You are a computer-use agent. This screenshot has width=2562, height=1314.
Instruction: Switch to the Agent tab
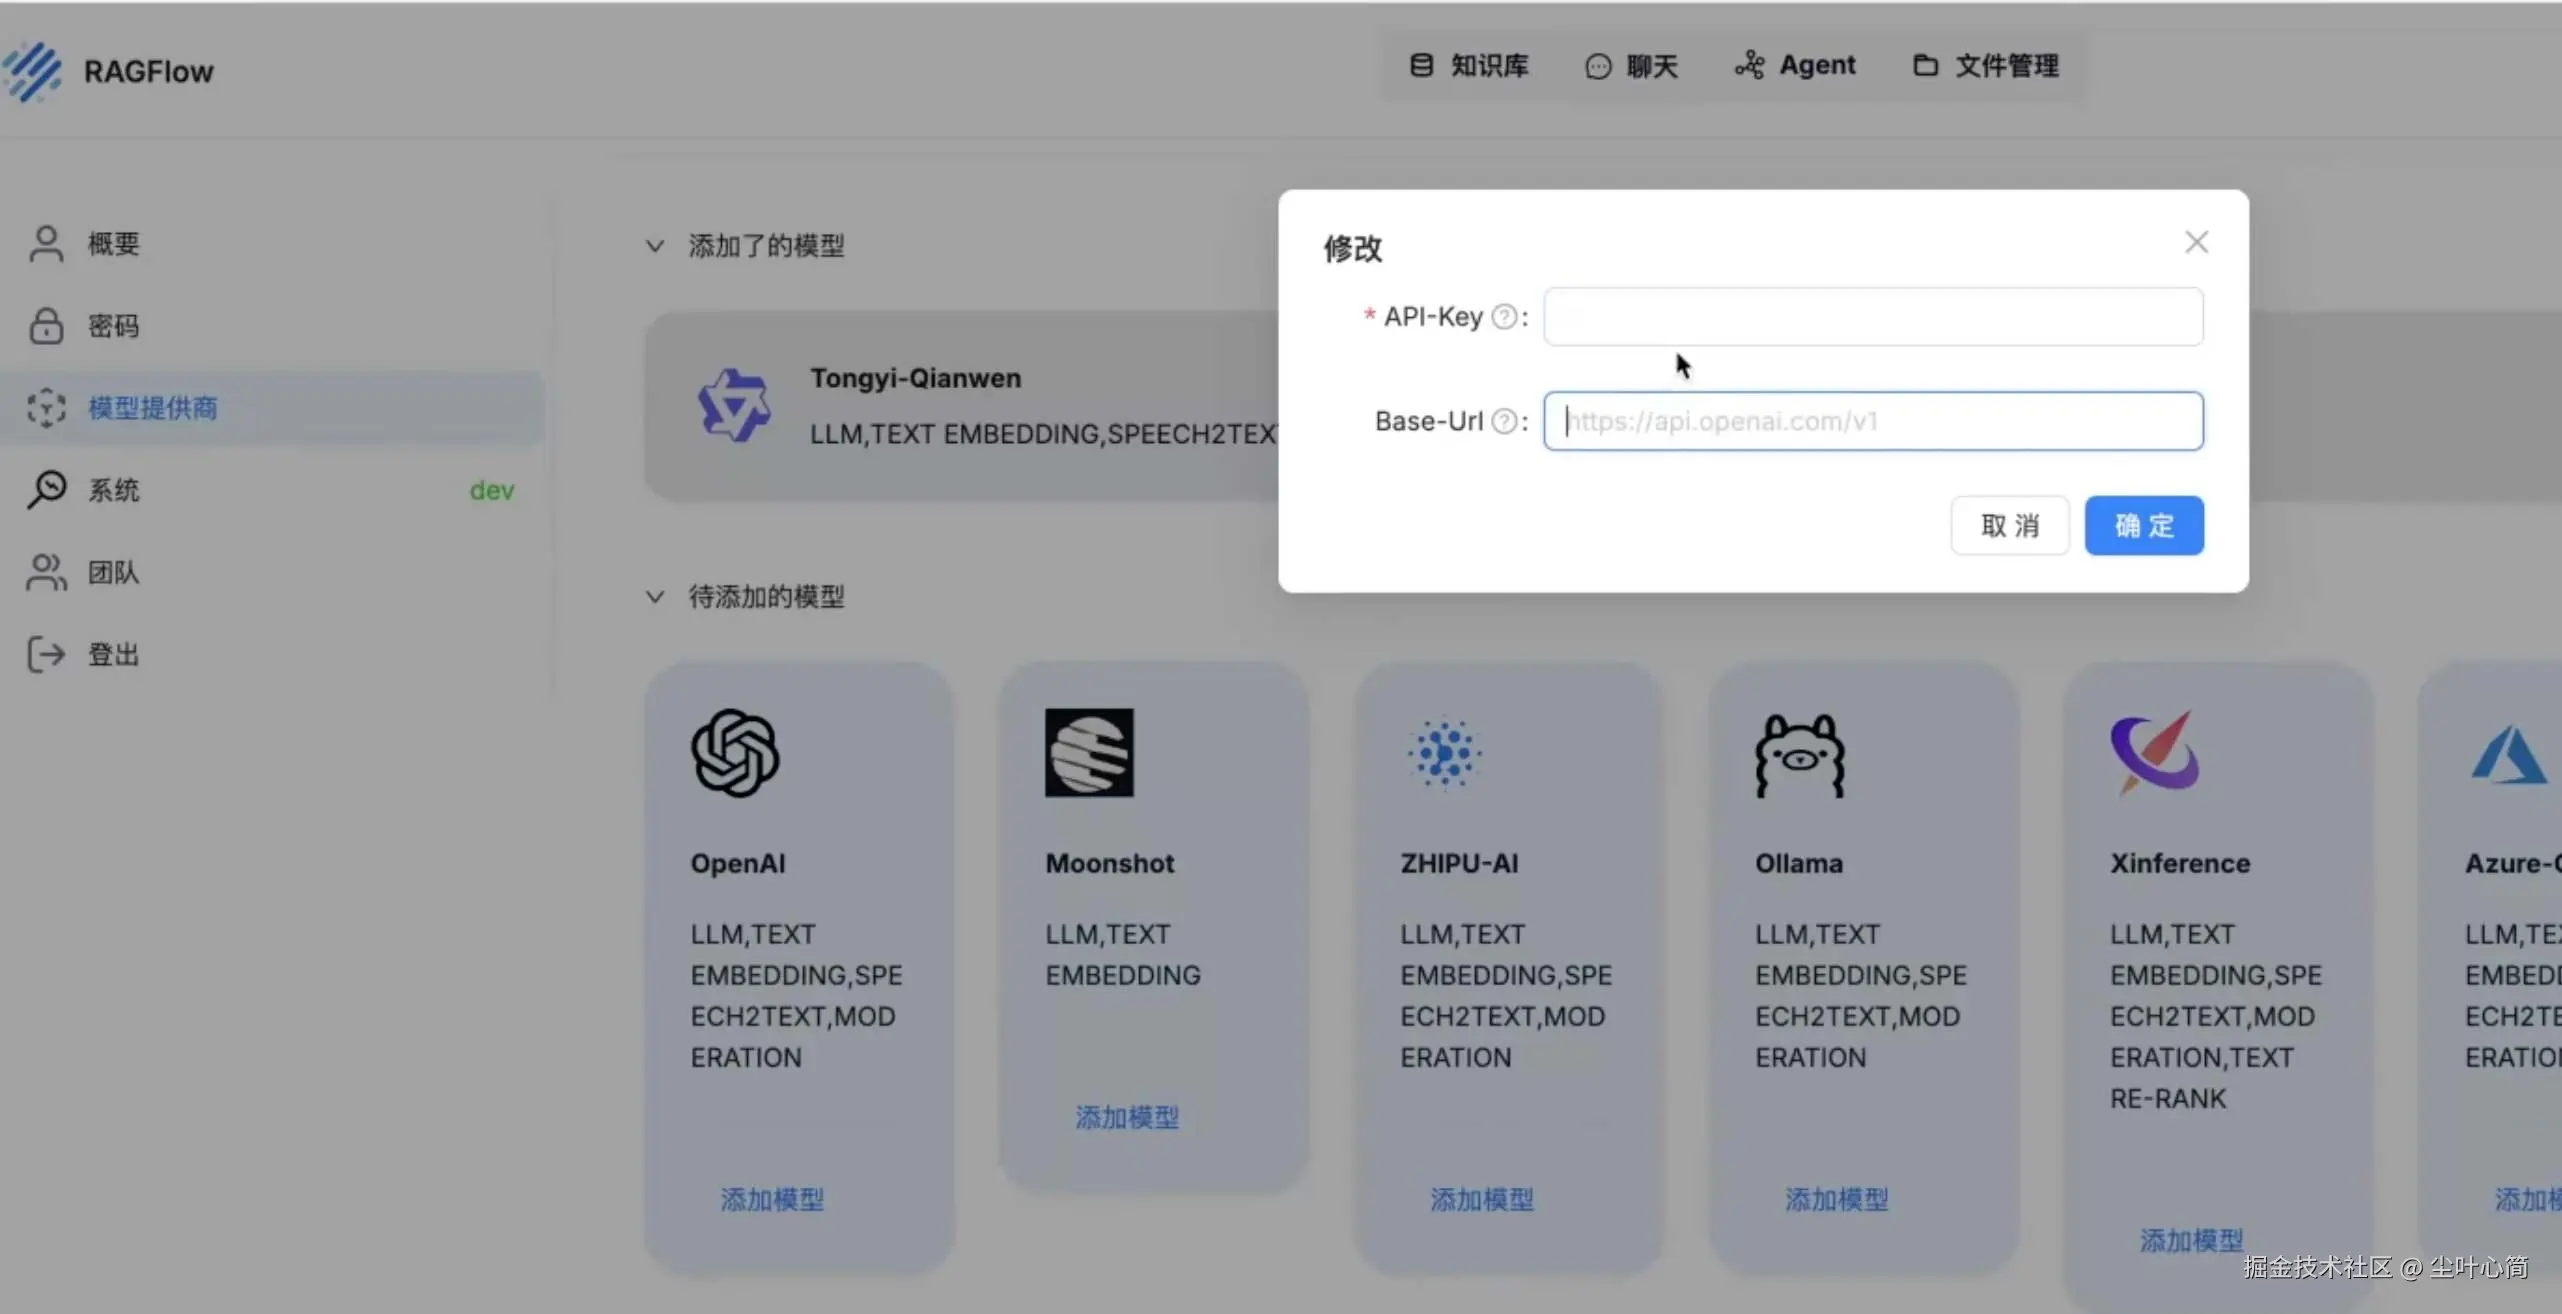1795,66
